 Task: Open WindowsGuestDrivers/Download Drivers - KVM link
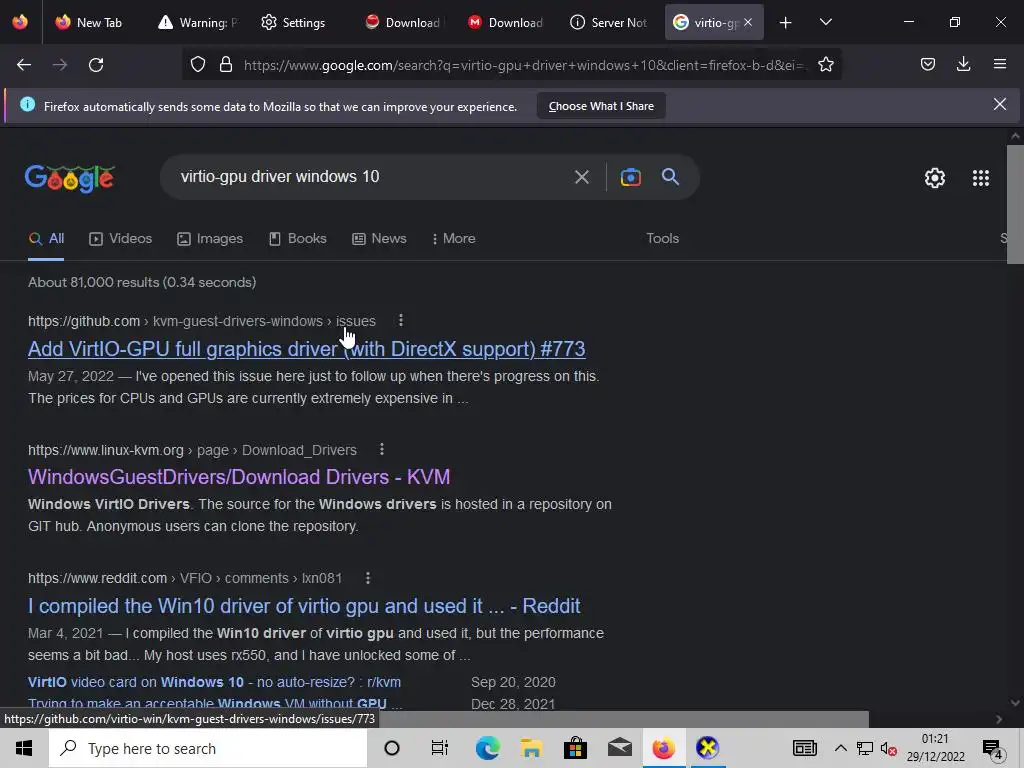click(239, 477)
